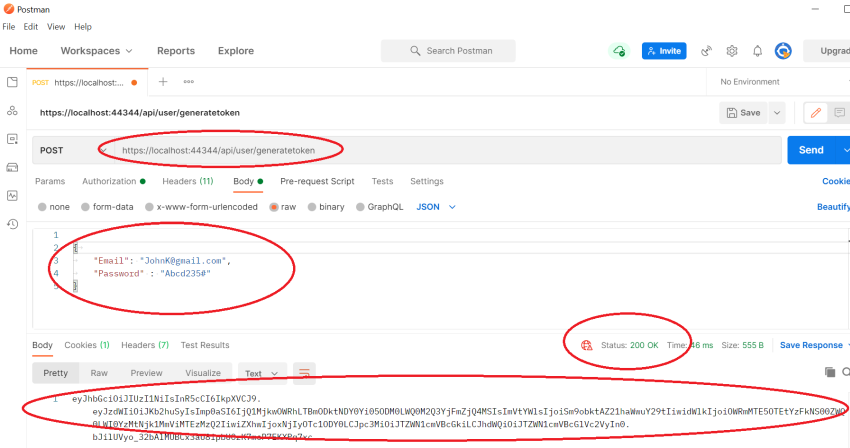Image resolution: width=850 pixels, height=448 pixels.
Task: Open the response Cookies (1) tab
Action: [87, 345]
